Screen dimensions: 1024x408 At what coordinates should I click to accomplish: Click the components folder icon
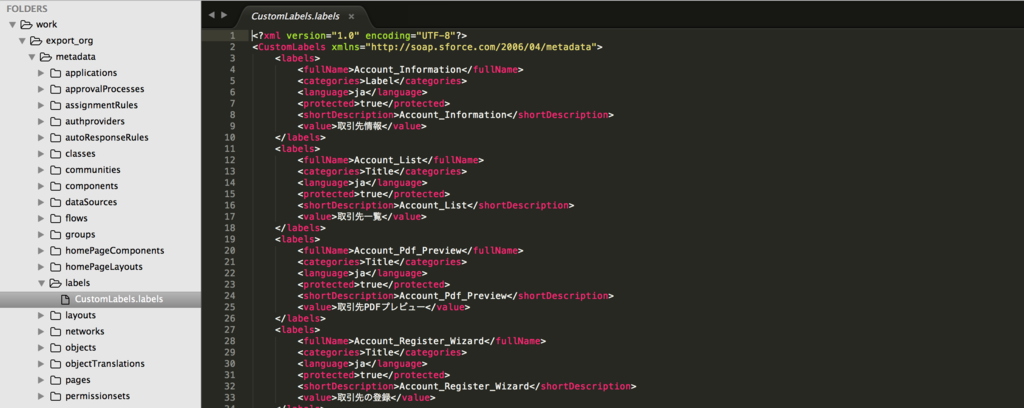pyautogui.click(x=56, y=186)
